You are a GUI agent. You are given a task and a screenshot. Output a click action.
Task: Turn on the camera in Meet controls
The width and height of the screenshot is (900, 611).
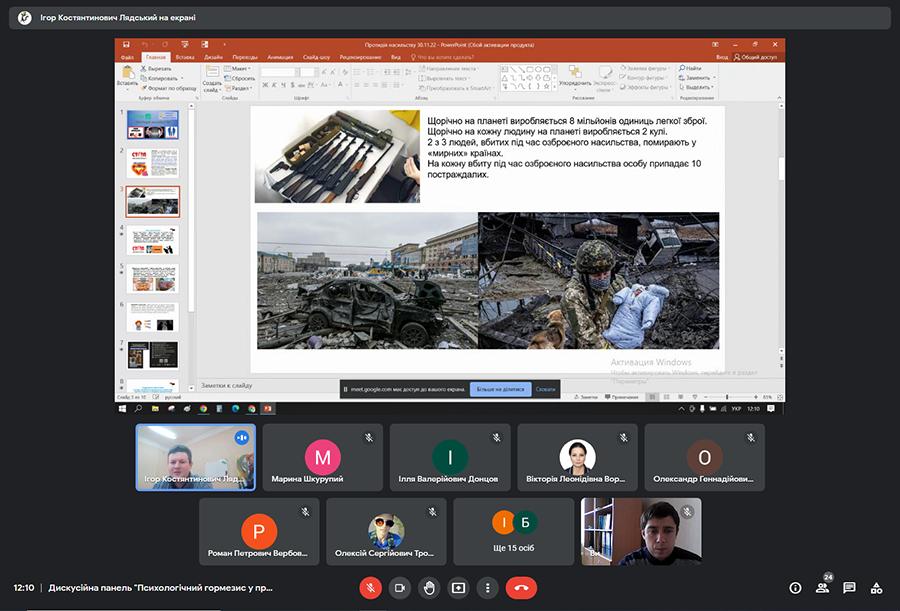coord(399,588)
